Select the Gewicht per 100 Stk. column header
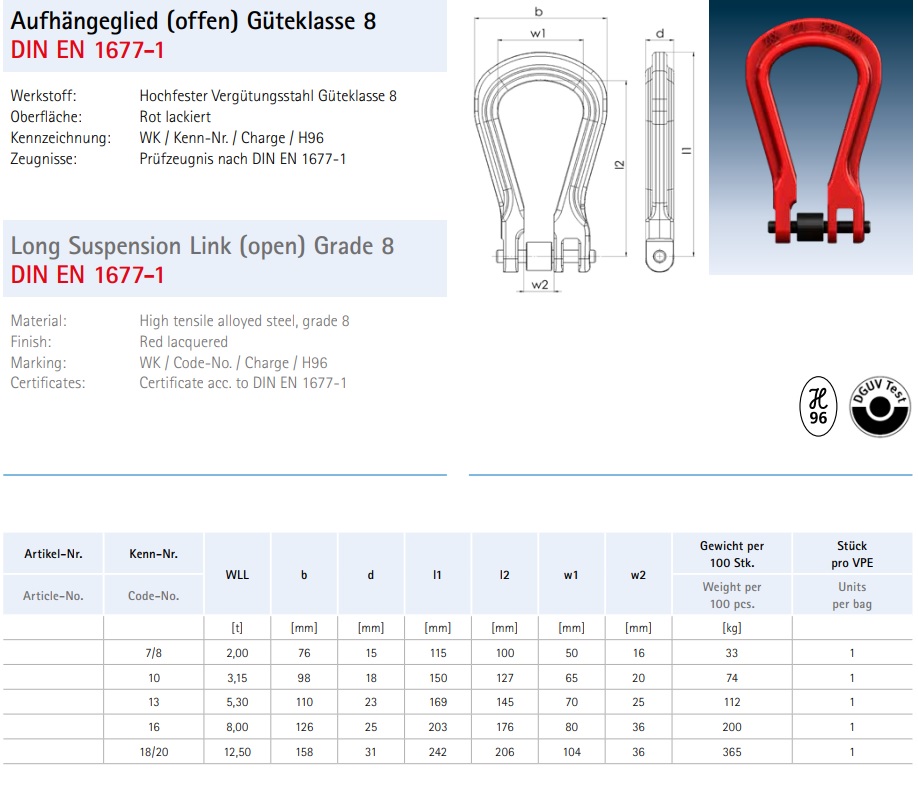Image resolution: width=918 pixels, height=787 pixels. (731, 553)
